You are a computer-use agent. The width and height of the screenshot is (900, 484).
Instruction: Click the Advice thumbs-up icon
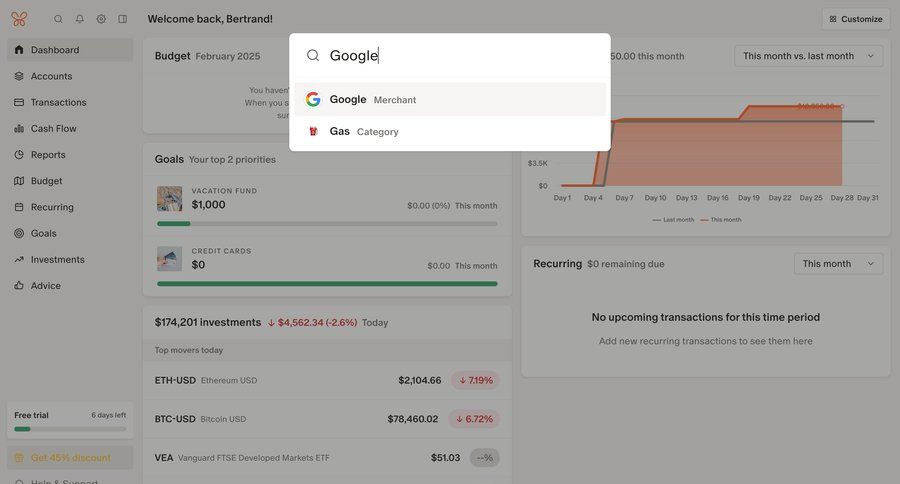pyautogui.click(x=19, y=285)
